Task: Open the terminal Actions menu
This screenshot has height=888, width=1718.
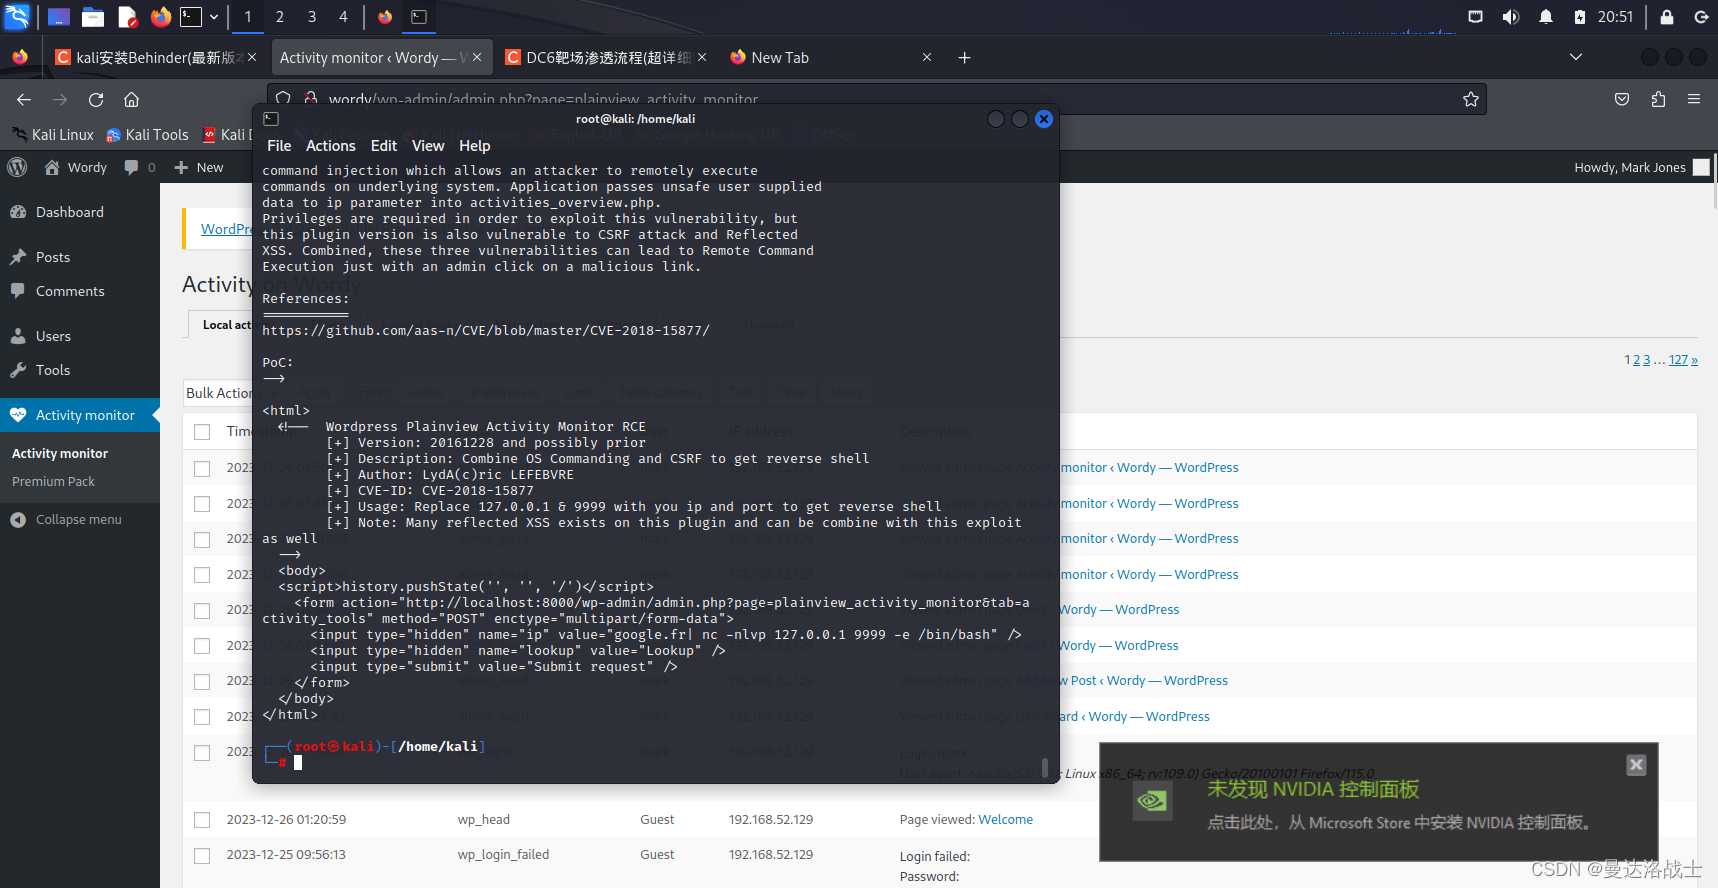Action: 330,146
